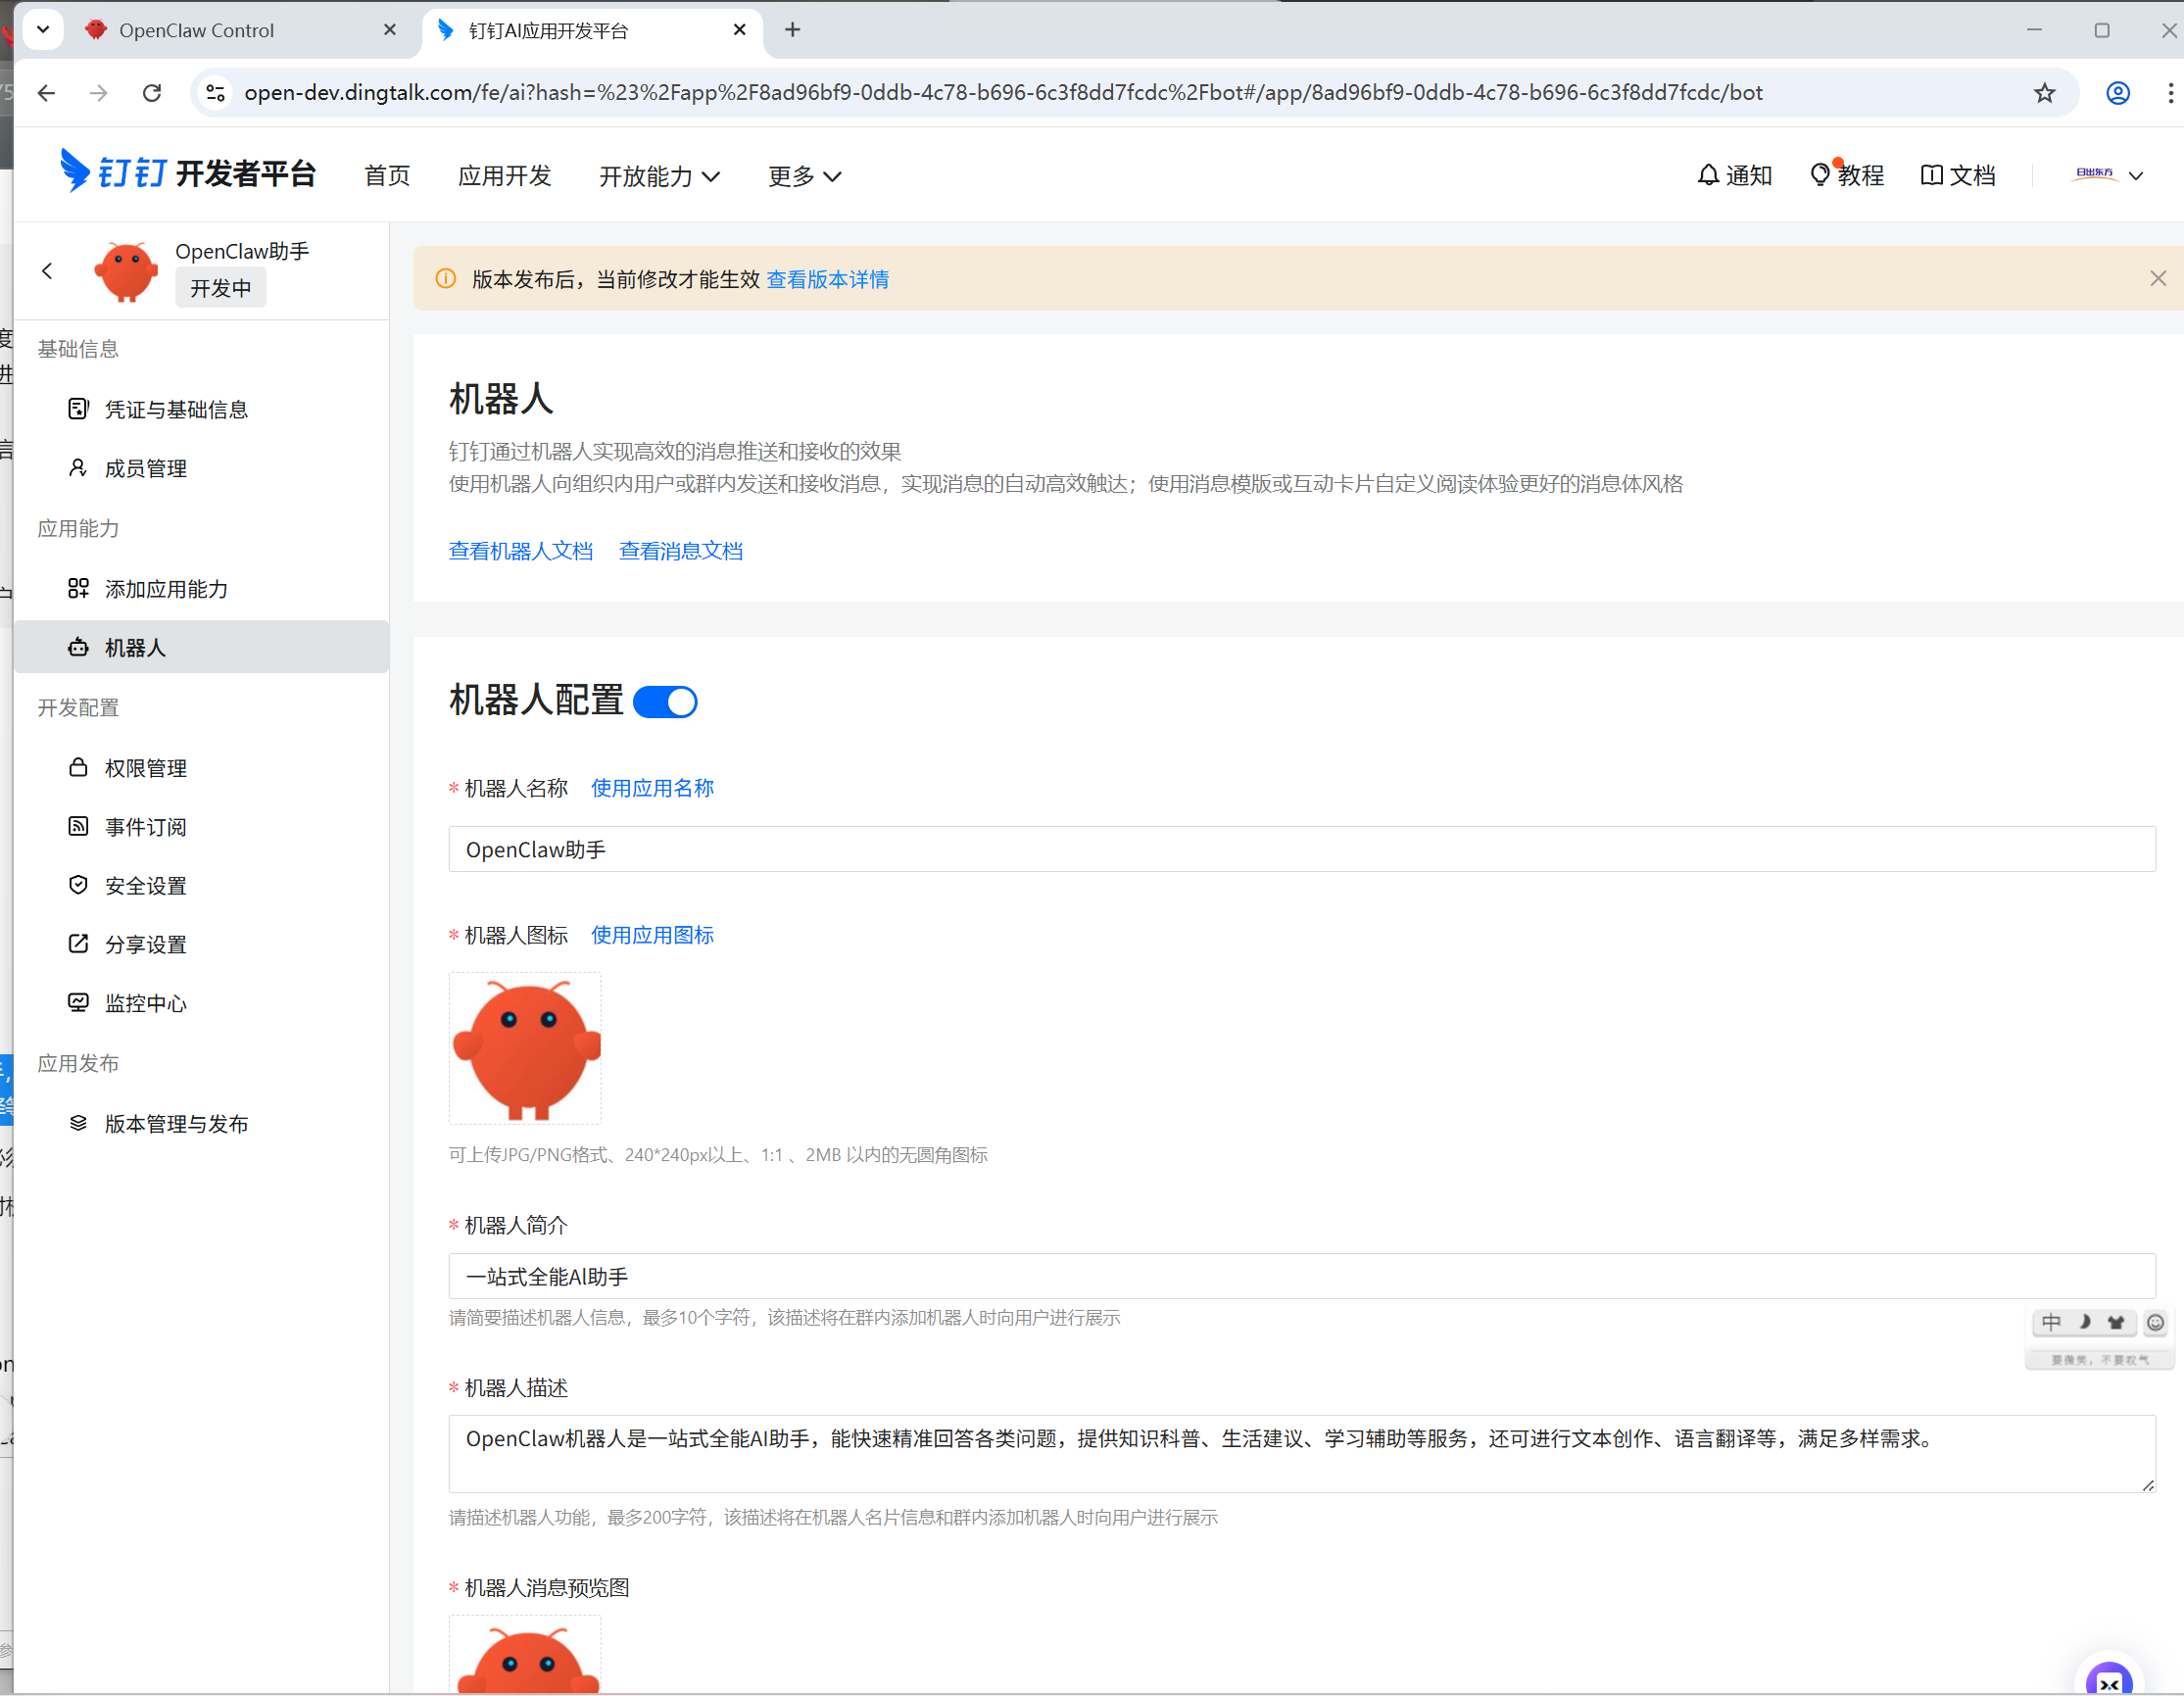
Task: Click the back arrow beside OpenClaw助手
Action: click(47, 270)
